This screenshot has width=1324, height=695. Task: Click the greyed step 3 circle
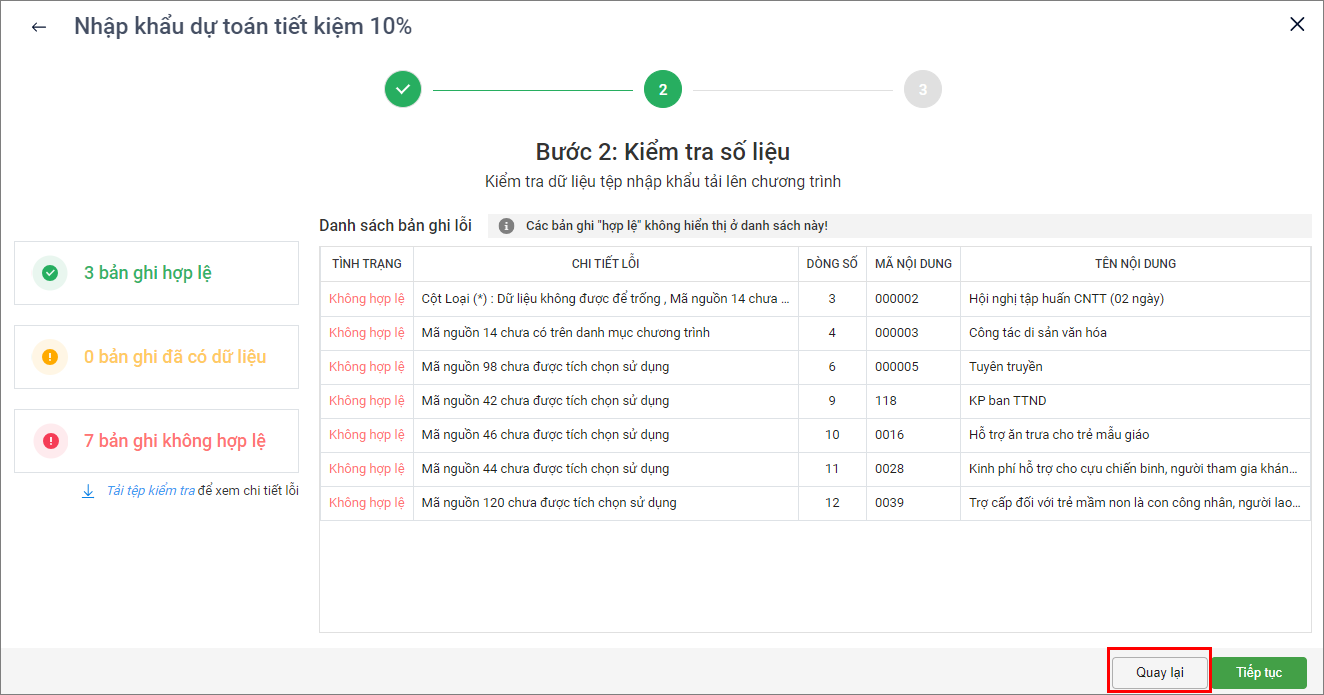tap(922, 89)
